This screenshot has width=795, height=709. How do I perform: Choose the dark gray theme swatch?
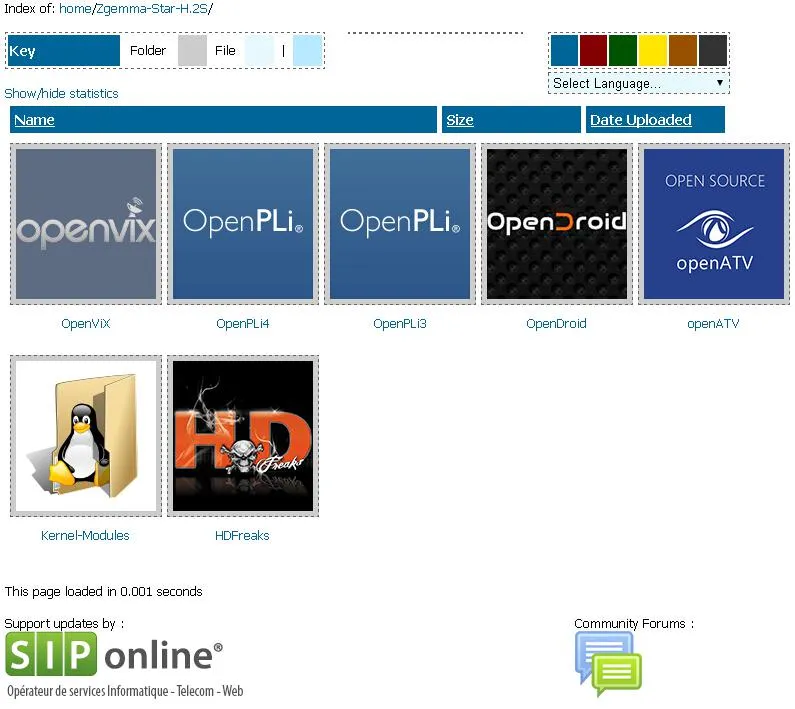pyautogui.click(x=713, y=50)
